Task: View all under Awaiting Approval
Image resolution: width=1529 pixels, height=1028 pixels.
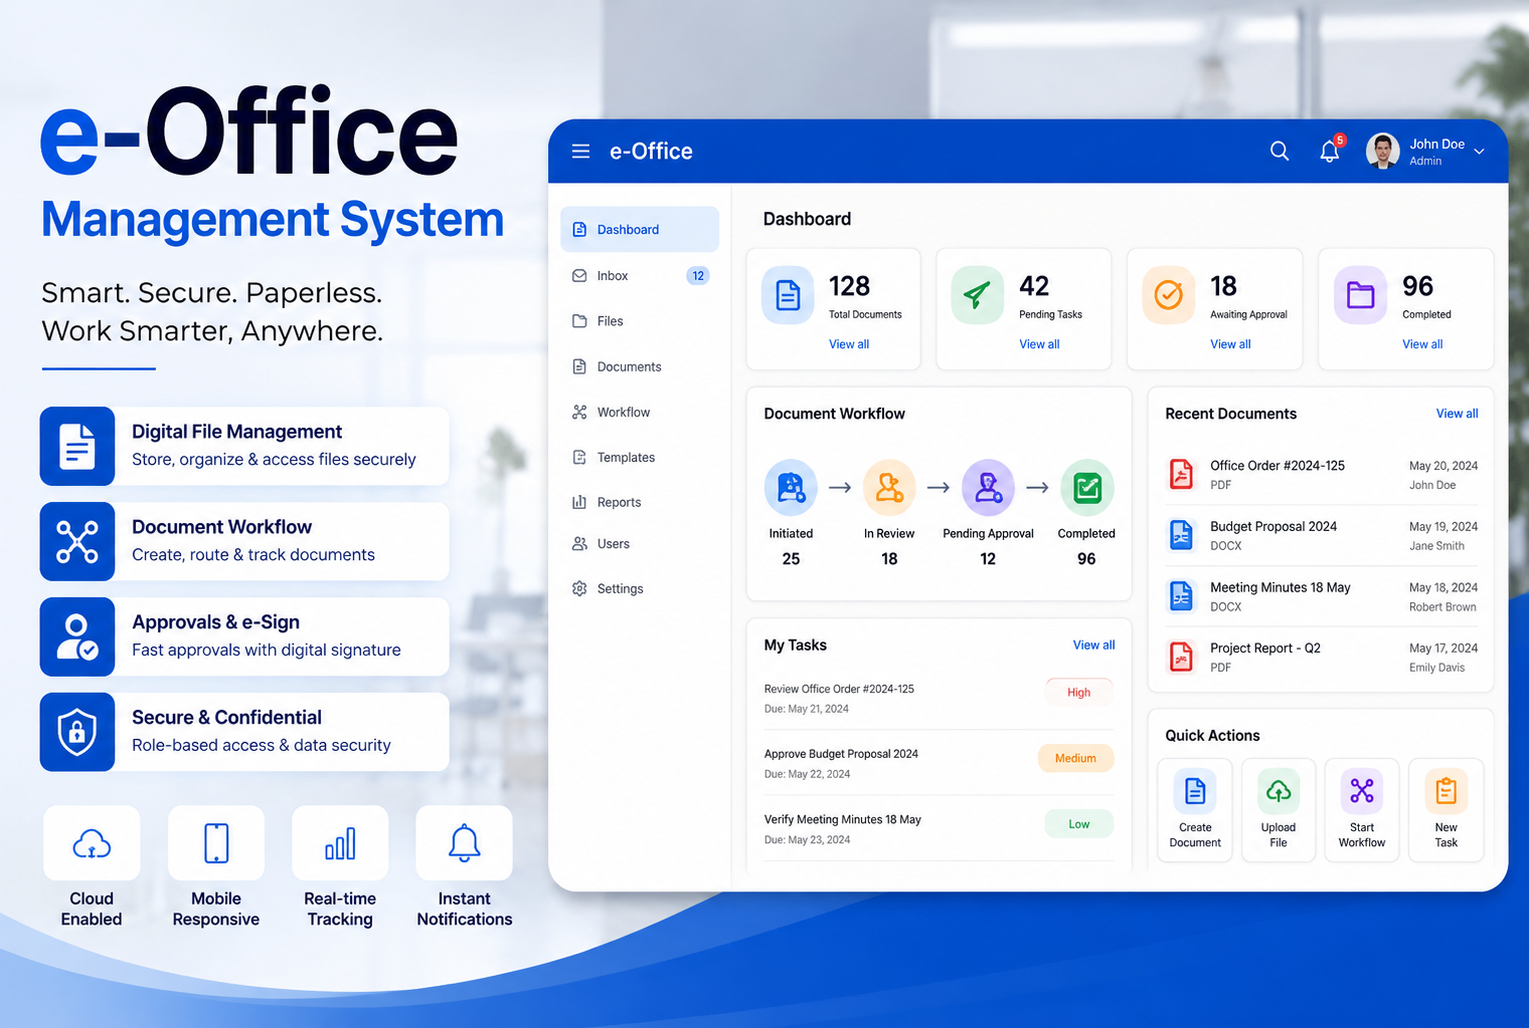Action: (x=1230, y=344)
